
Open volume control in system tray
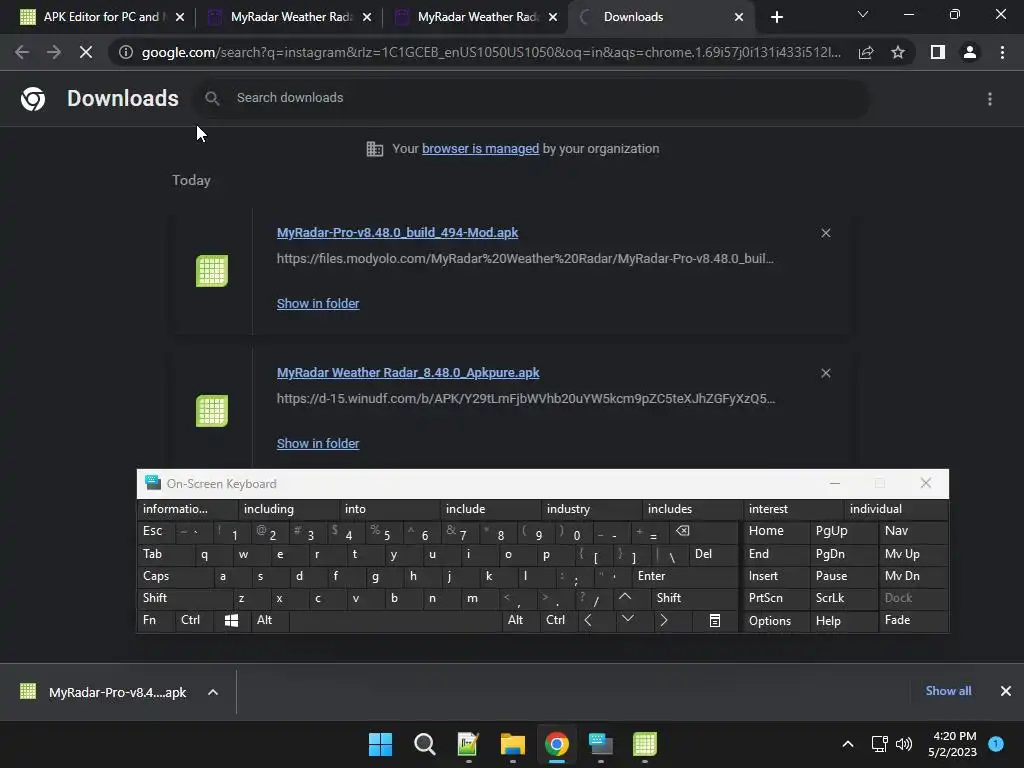click(904, 744)
